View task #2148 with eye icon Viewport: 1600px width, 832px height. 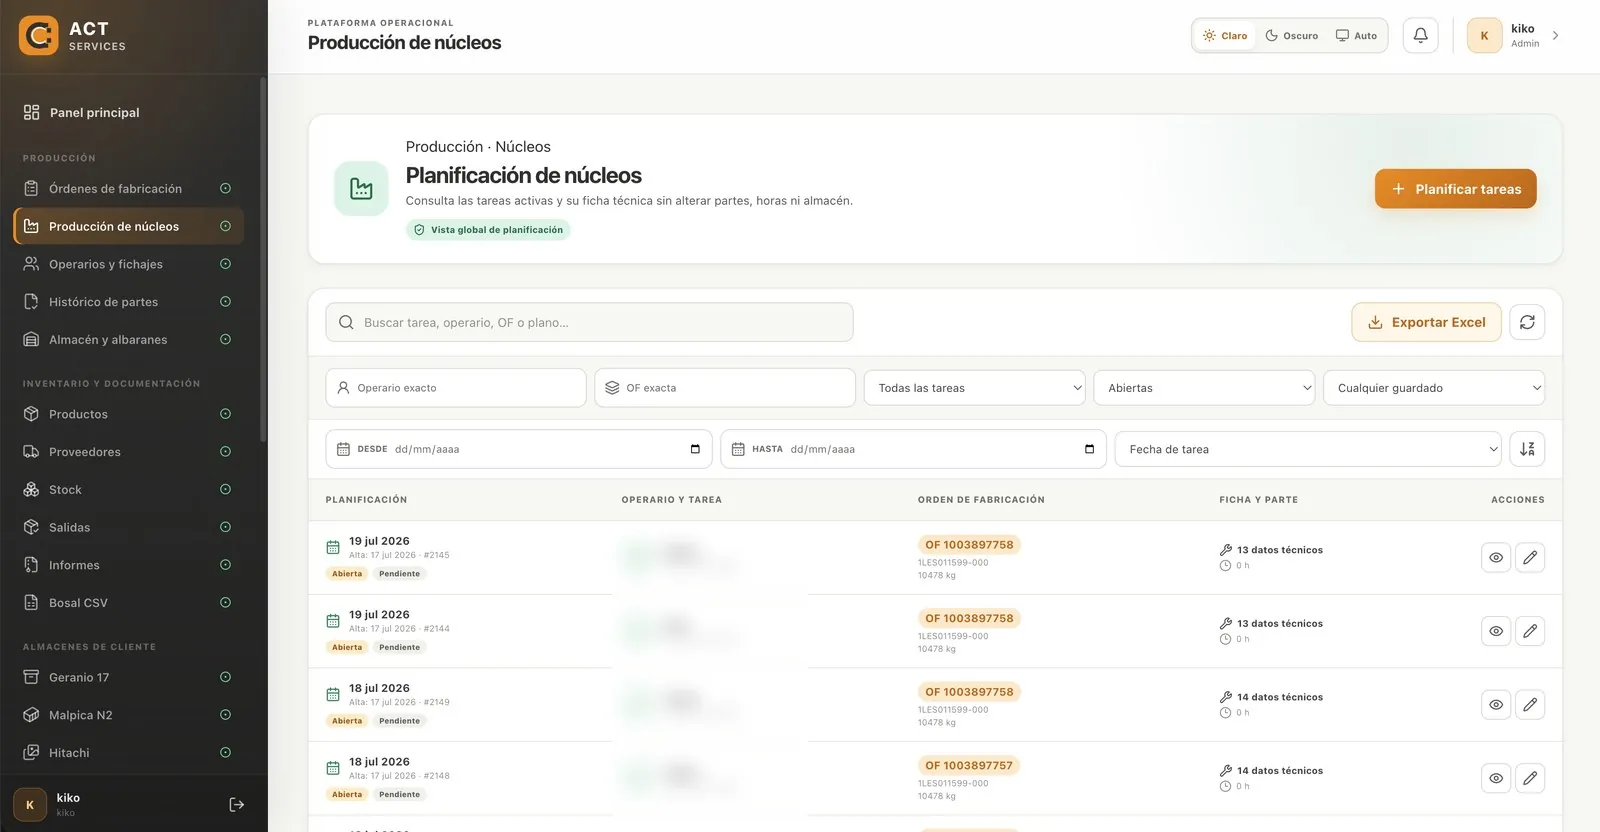(1496, 778)
